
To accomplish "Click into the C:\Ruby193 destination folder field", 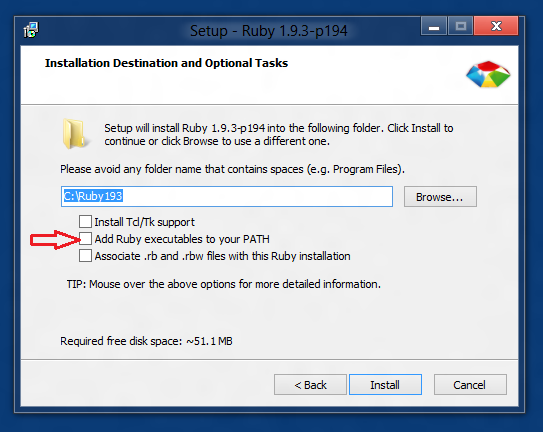I will click(227, 196).
